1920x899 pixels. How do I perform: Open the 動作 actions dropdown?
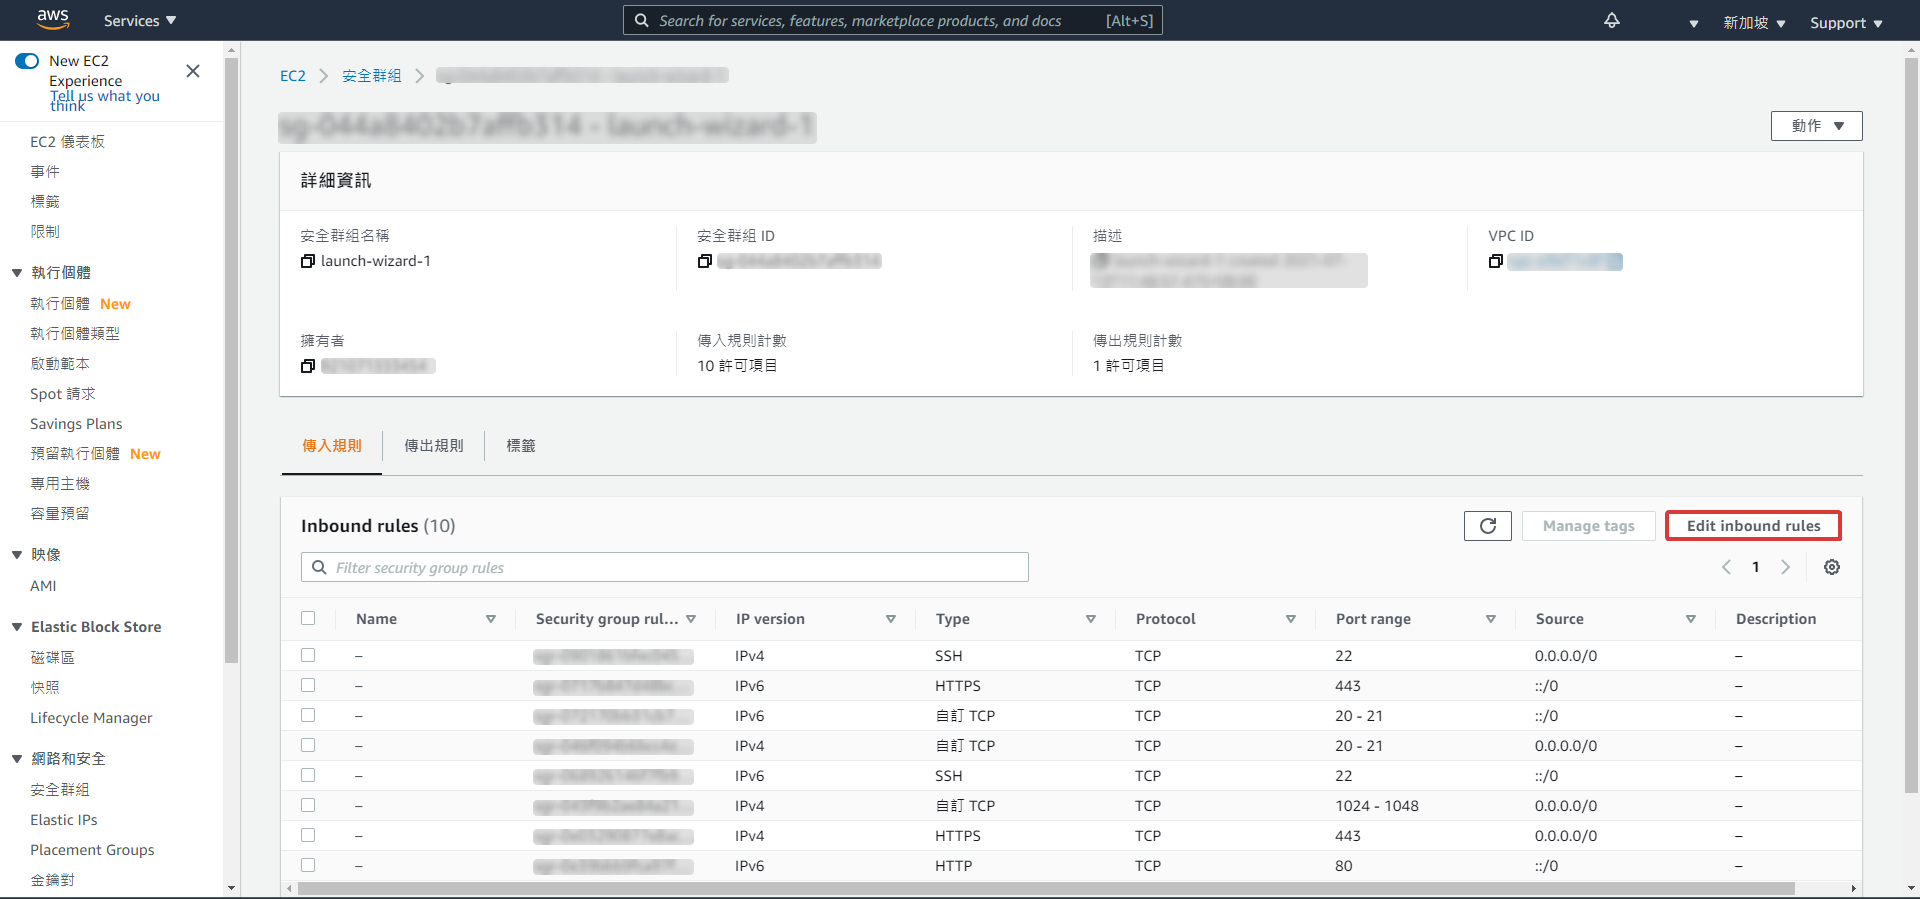1816,126
